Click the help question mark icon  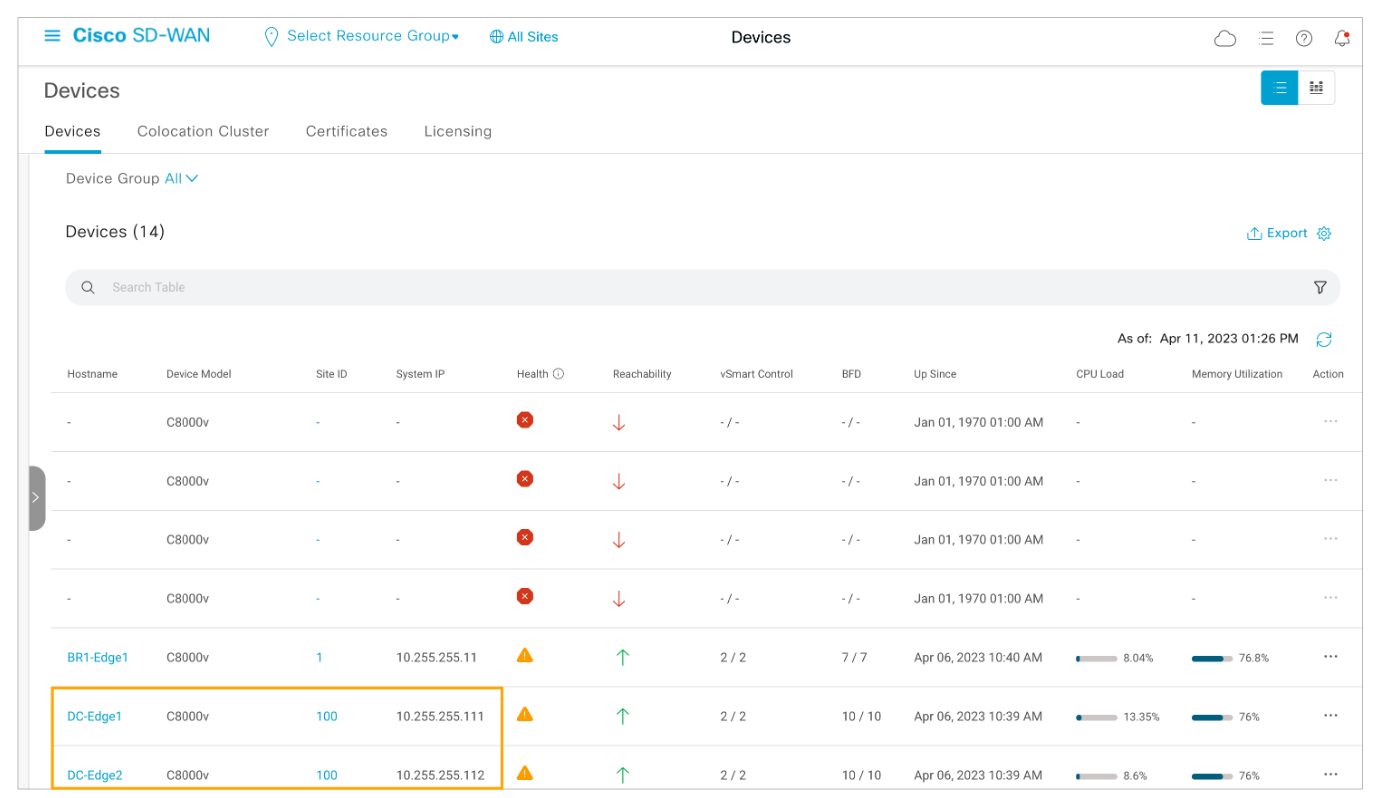click(x=1304, y=38)
